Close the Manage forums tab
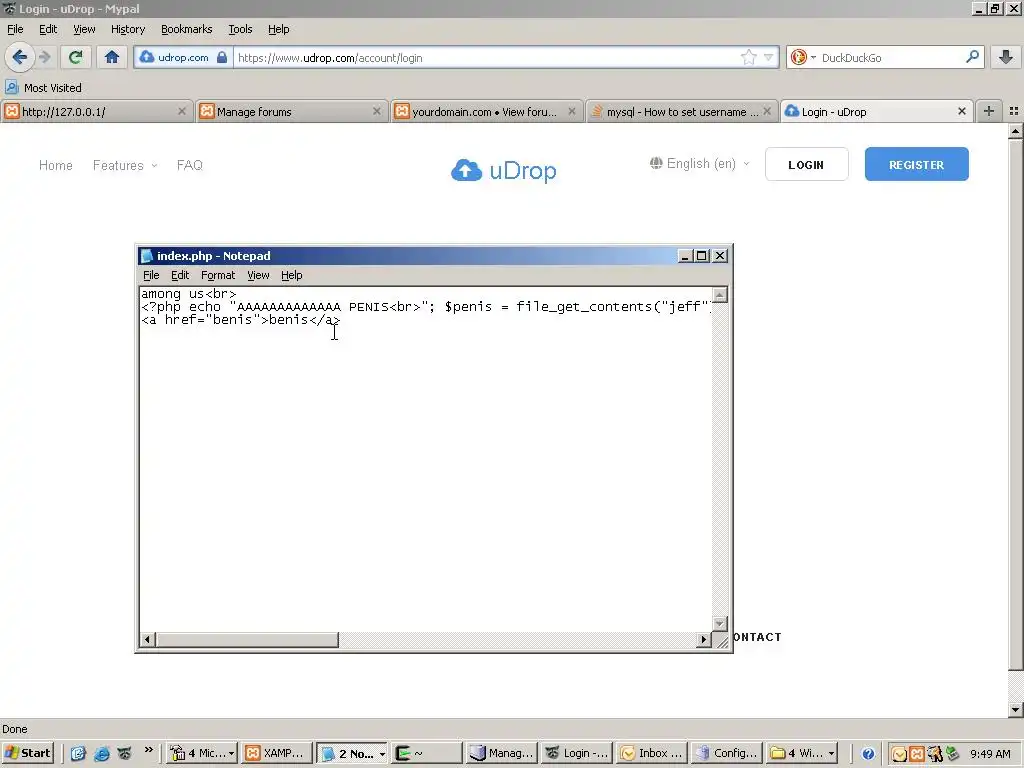The width and height of the screenshot is (1024, 768). pyautogui.click(x=376, y=112)
